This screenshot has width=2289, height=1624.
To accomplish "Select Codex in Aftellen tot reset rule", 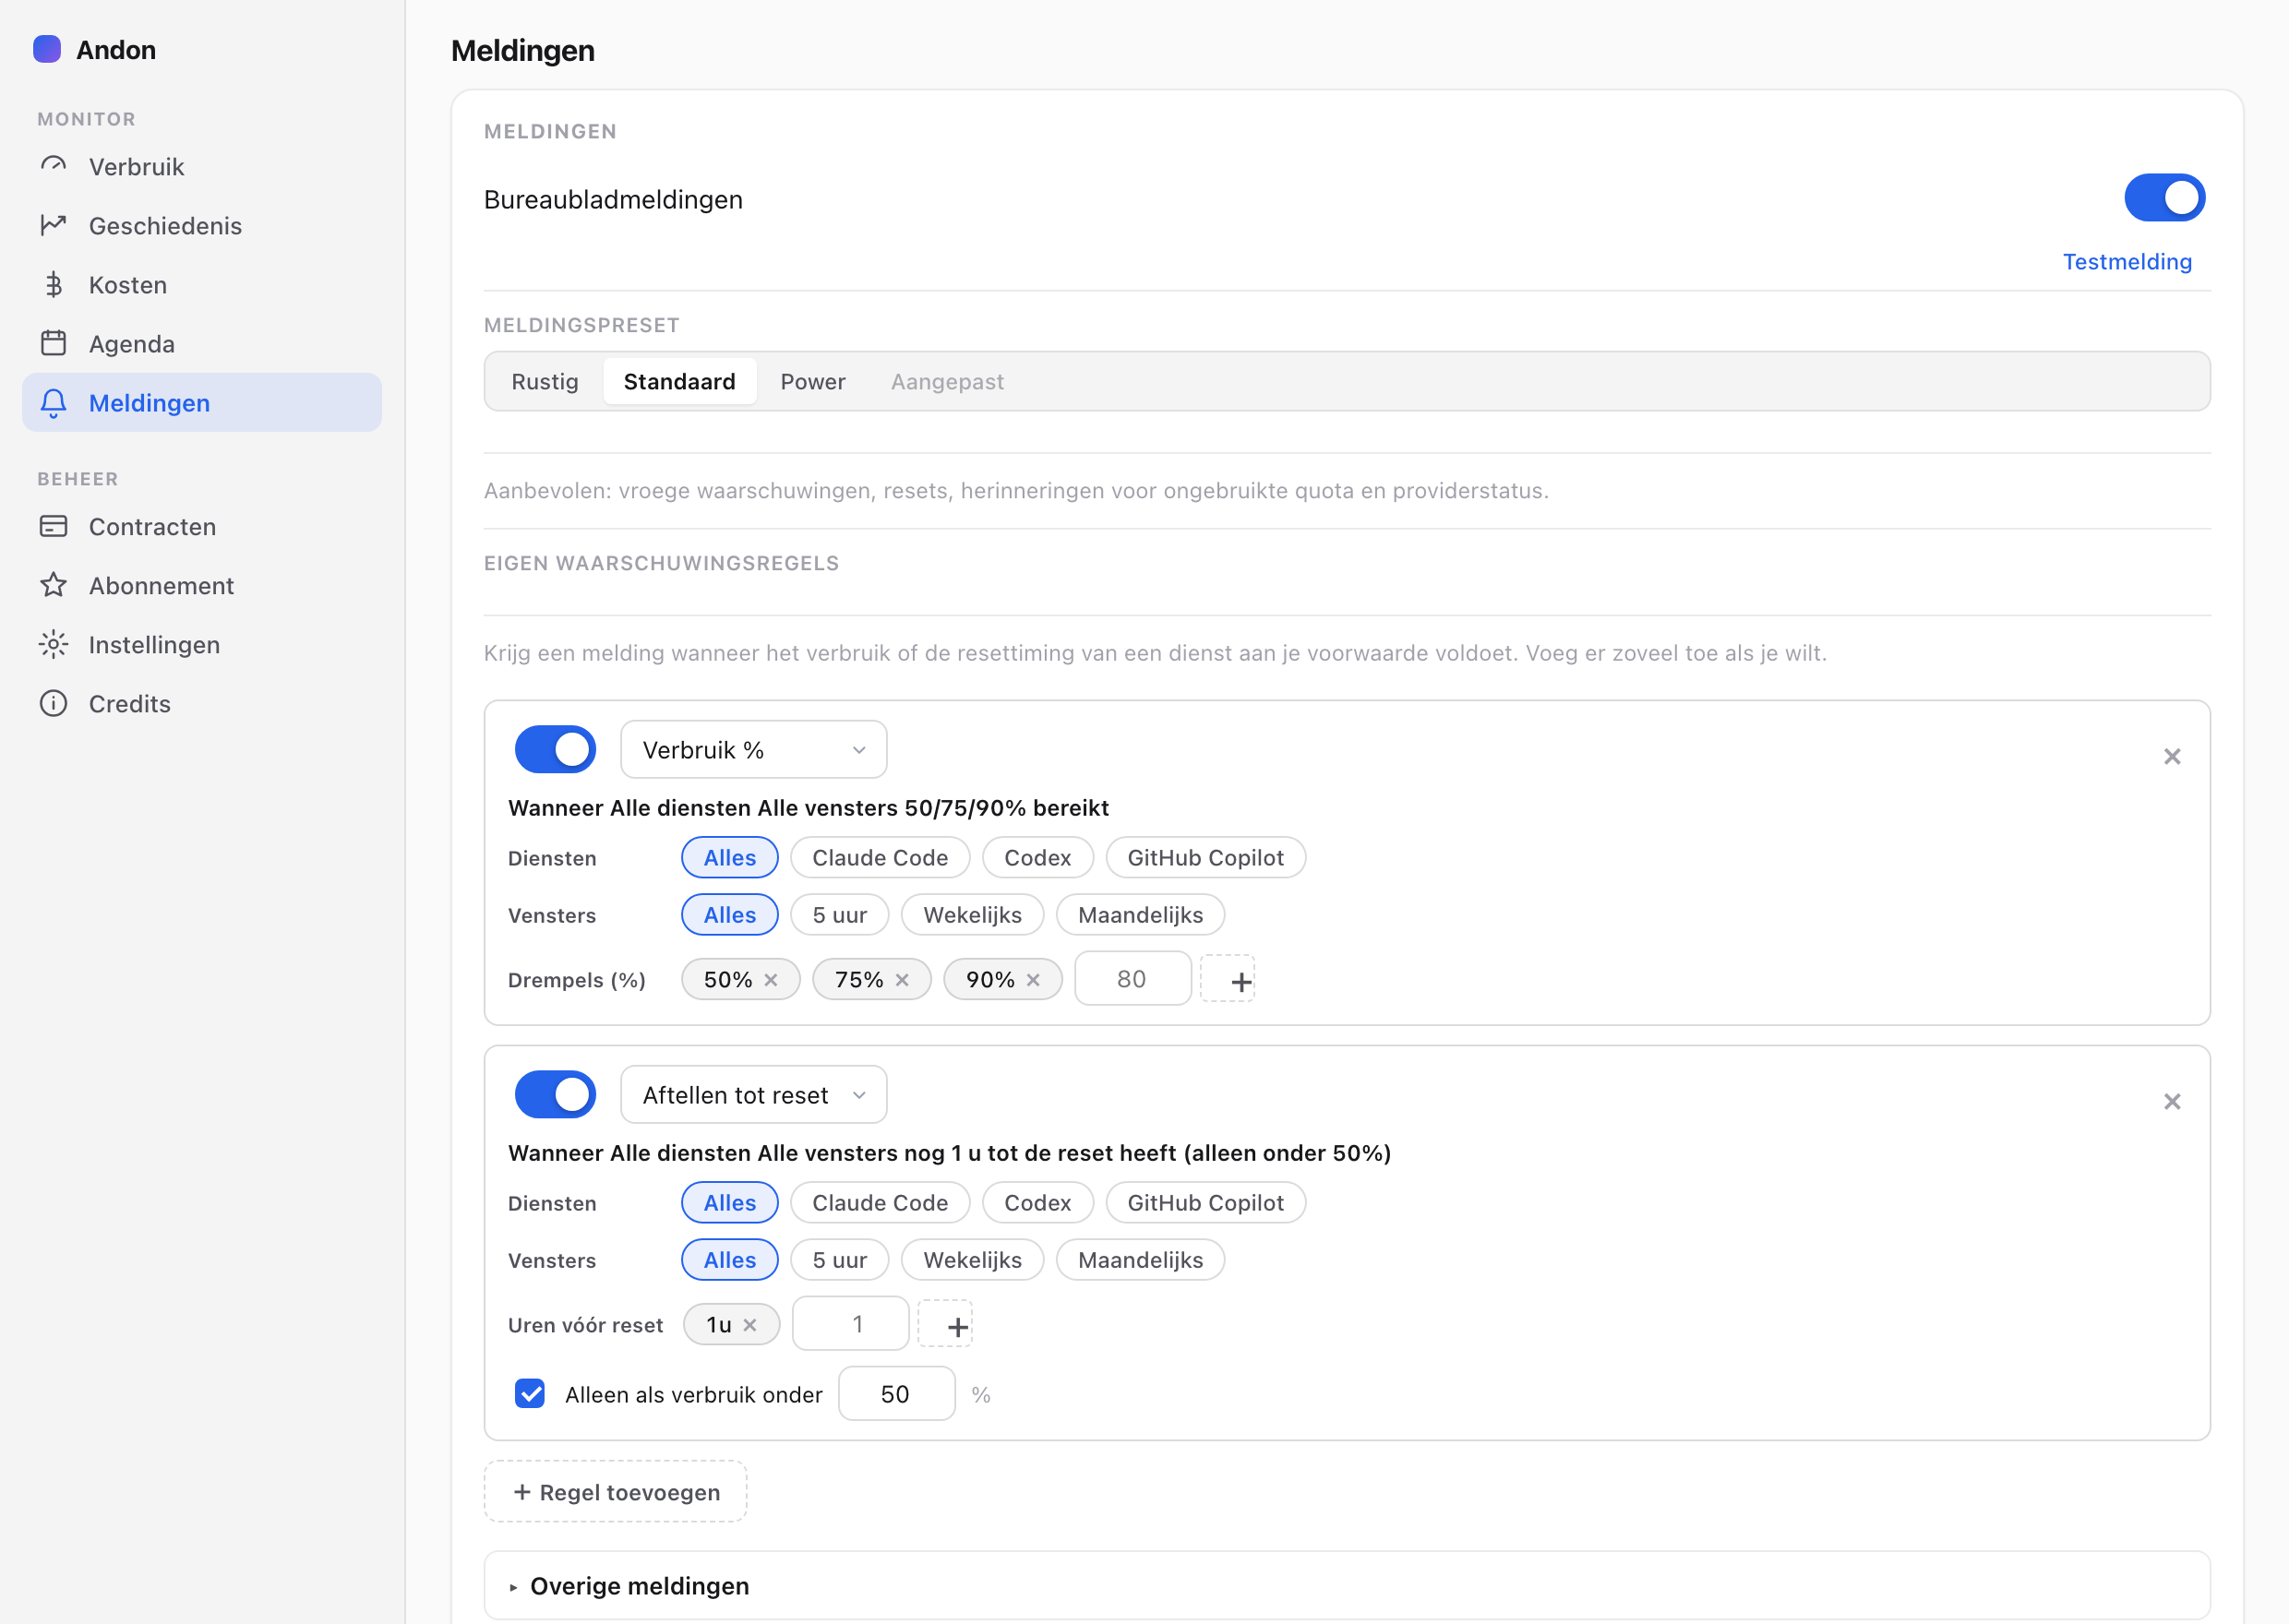I will 1038,1202.
